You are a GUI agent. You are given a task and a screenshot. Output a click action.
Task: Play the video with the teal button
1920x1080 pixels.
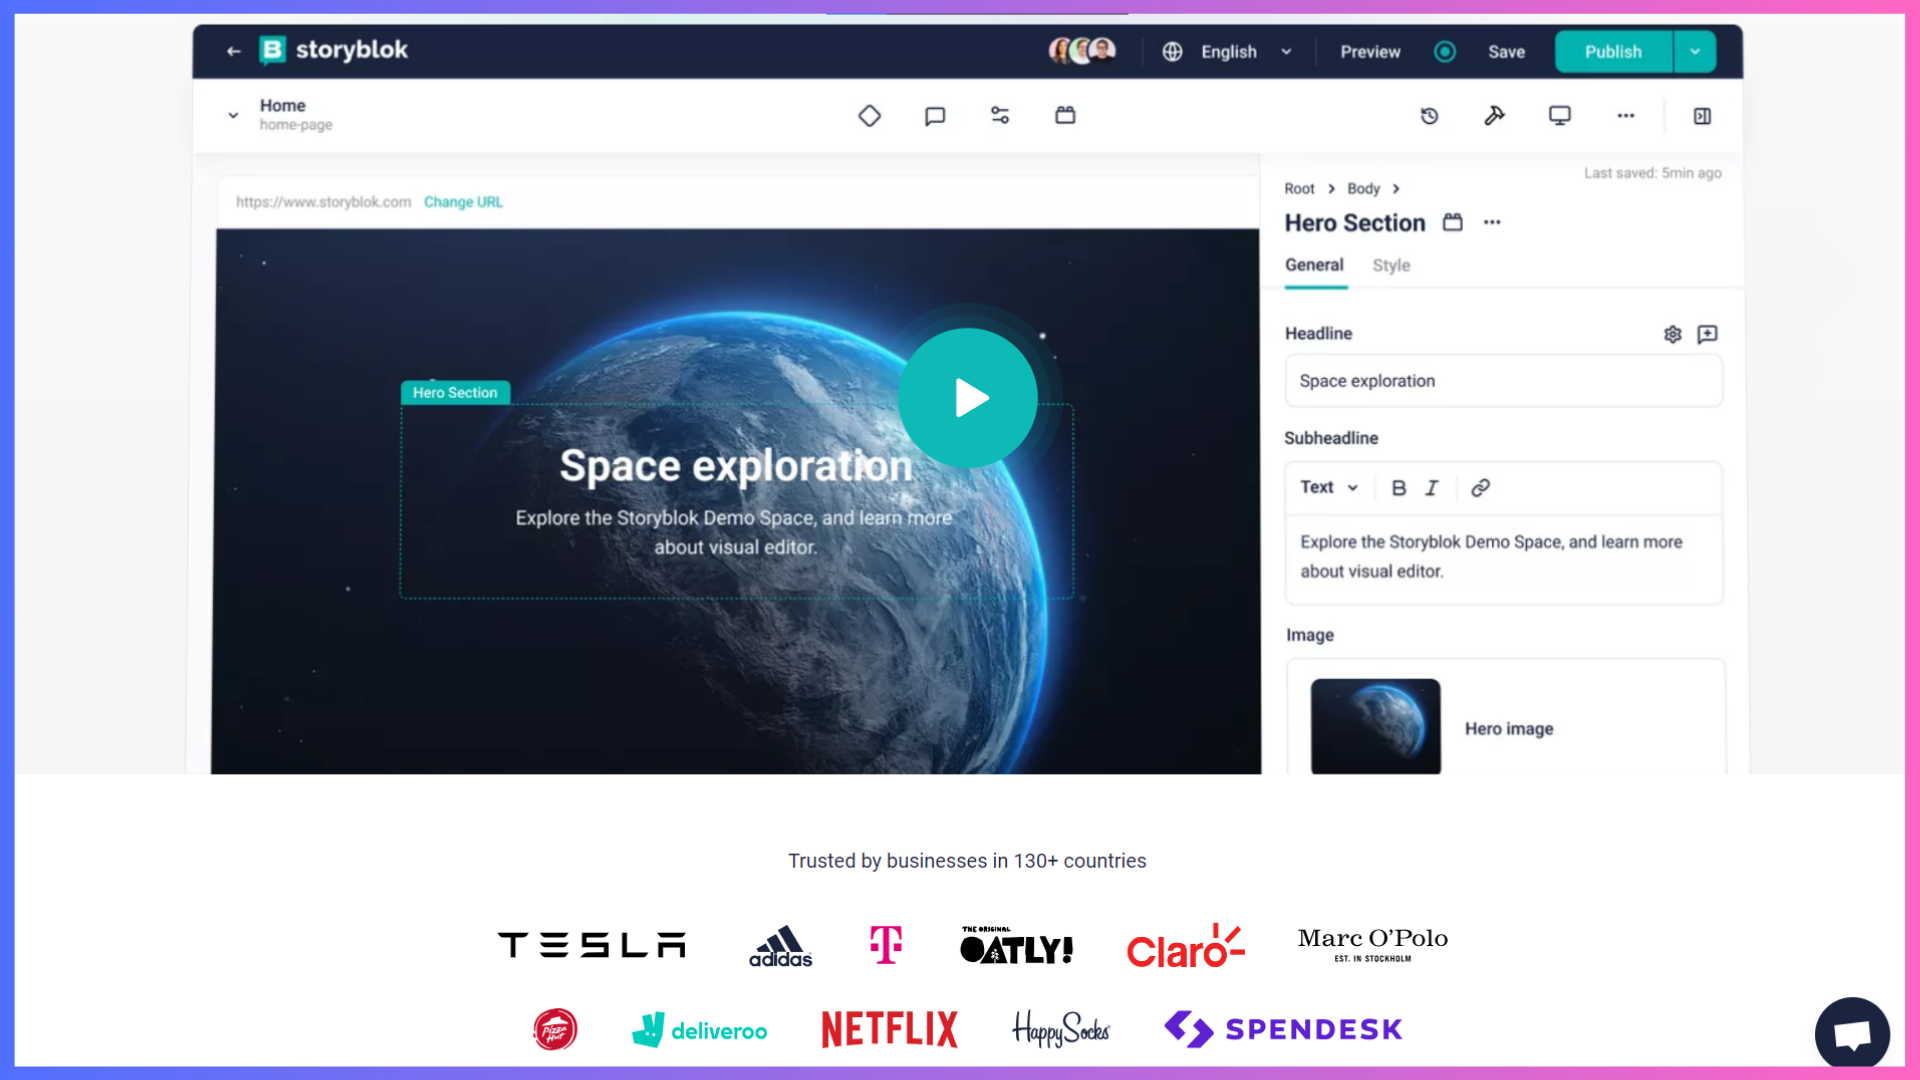coord(967,398)
